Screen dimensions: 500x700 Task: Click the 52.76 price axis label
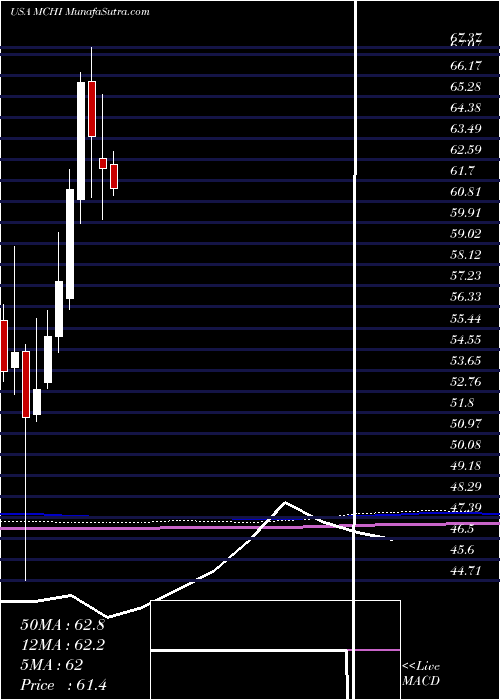click(466, 382)
